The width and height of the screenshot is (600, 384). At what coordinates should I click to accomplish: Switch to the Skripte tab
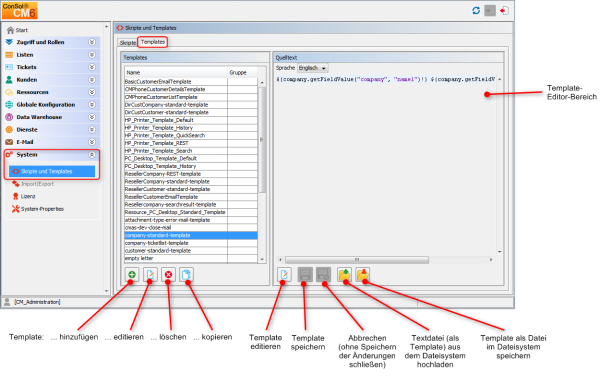127,42
